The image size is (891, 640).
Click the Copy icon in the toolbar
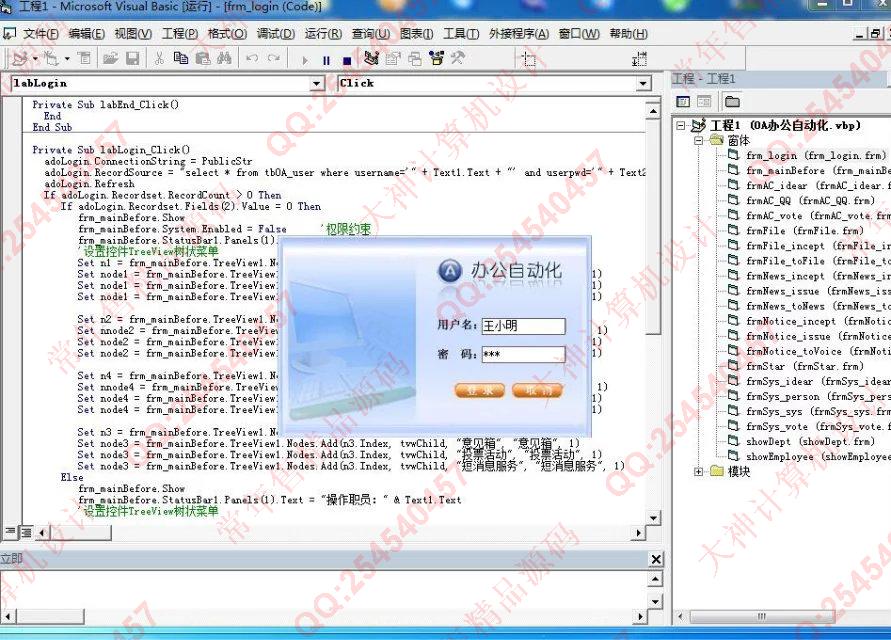coord(181,58)
